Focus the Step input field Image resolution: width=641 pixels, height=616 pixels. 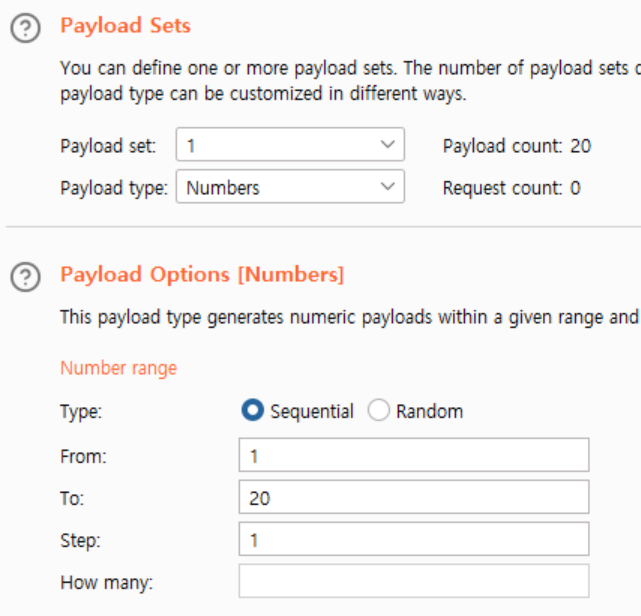[413, 539]
